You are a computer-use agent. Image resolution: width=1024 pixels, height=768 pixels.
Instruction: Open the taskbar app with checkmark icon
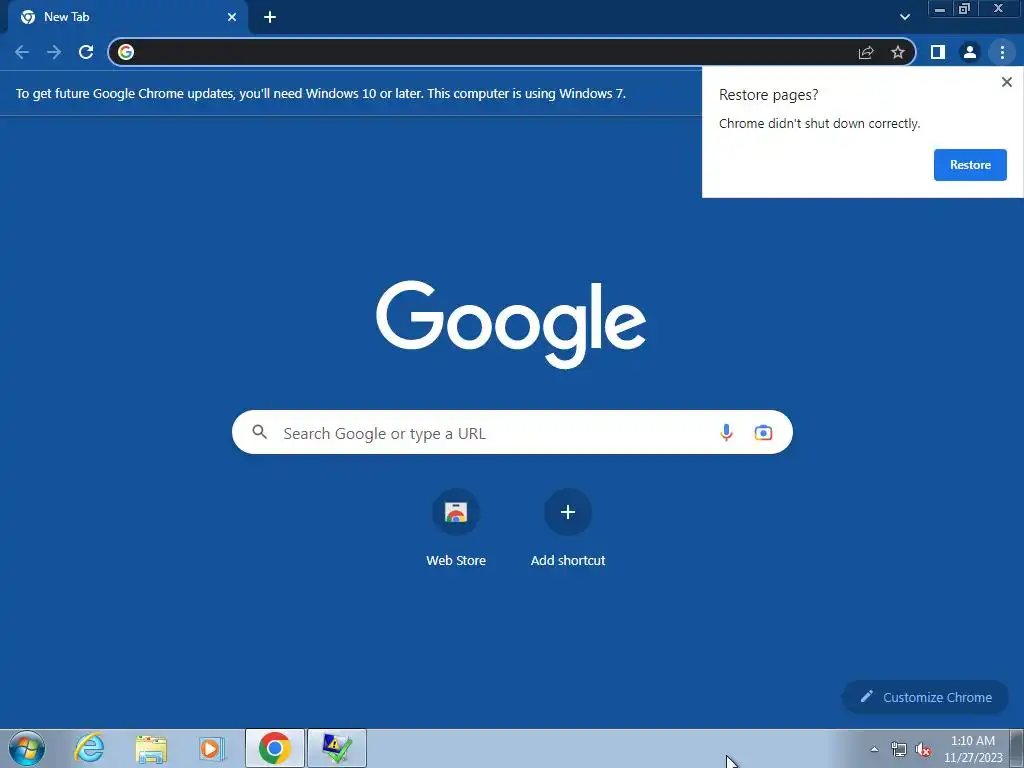point(337,748)
